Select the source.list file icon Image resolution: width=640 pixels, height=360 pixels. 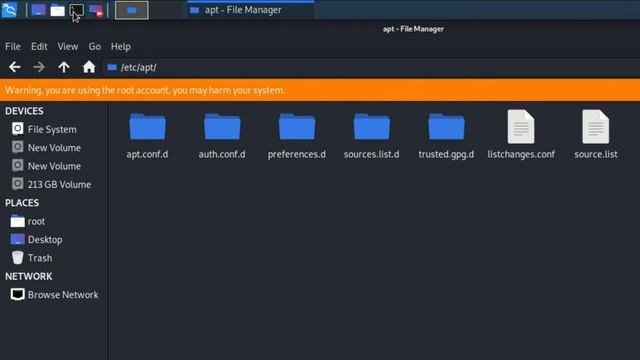tap(596, 127)
